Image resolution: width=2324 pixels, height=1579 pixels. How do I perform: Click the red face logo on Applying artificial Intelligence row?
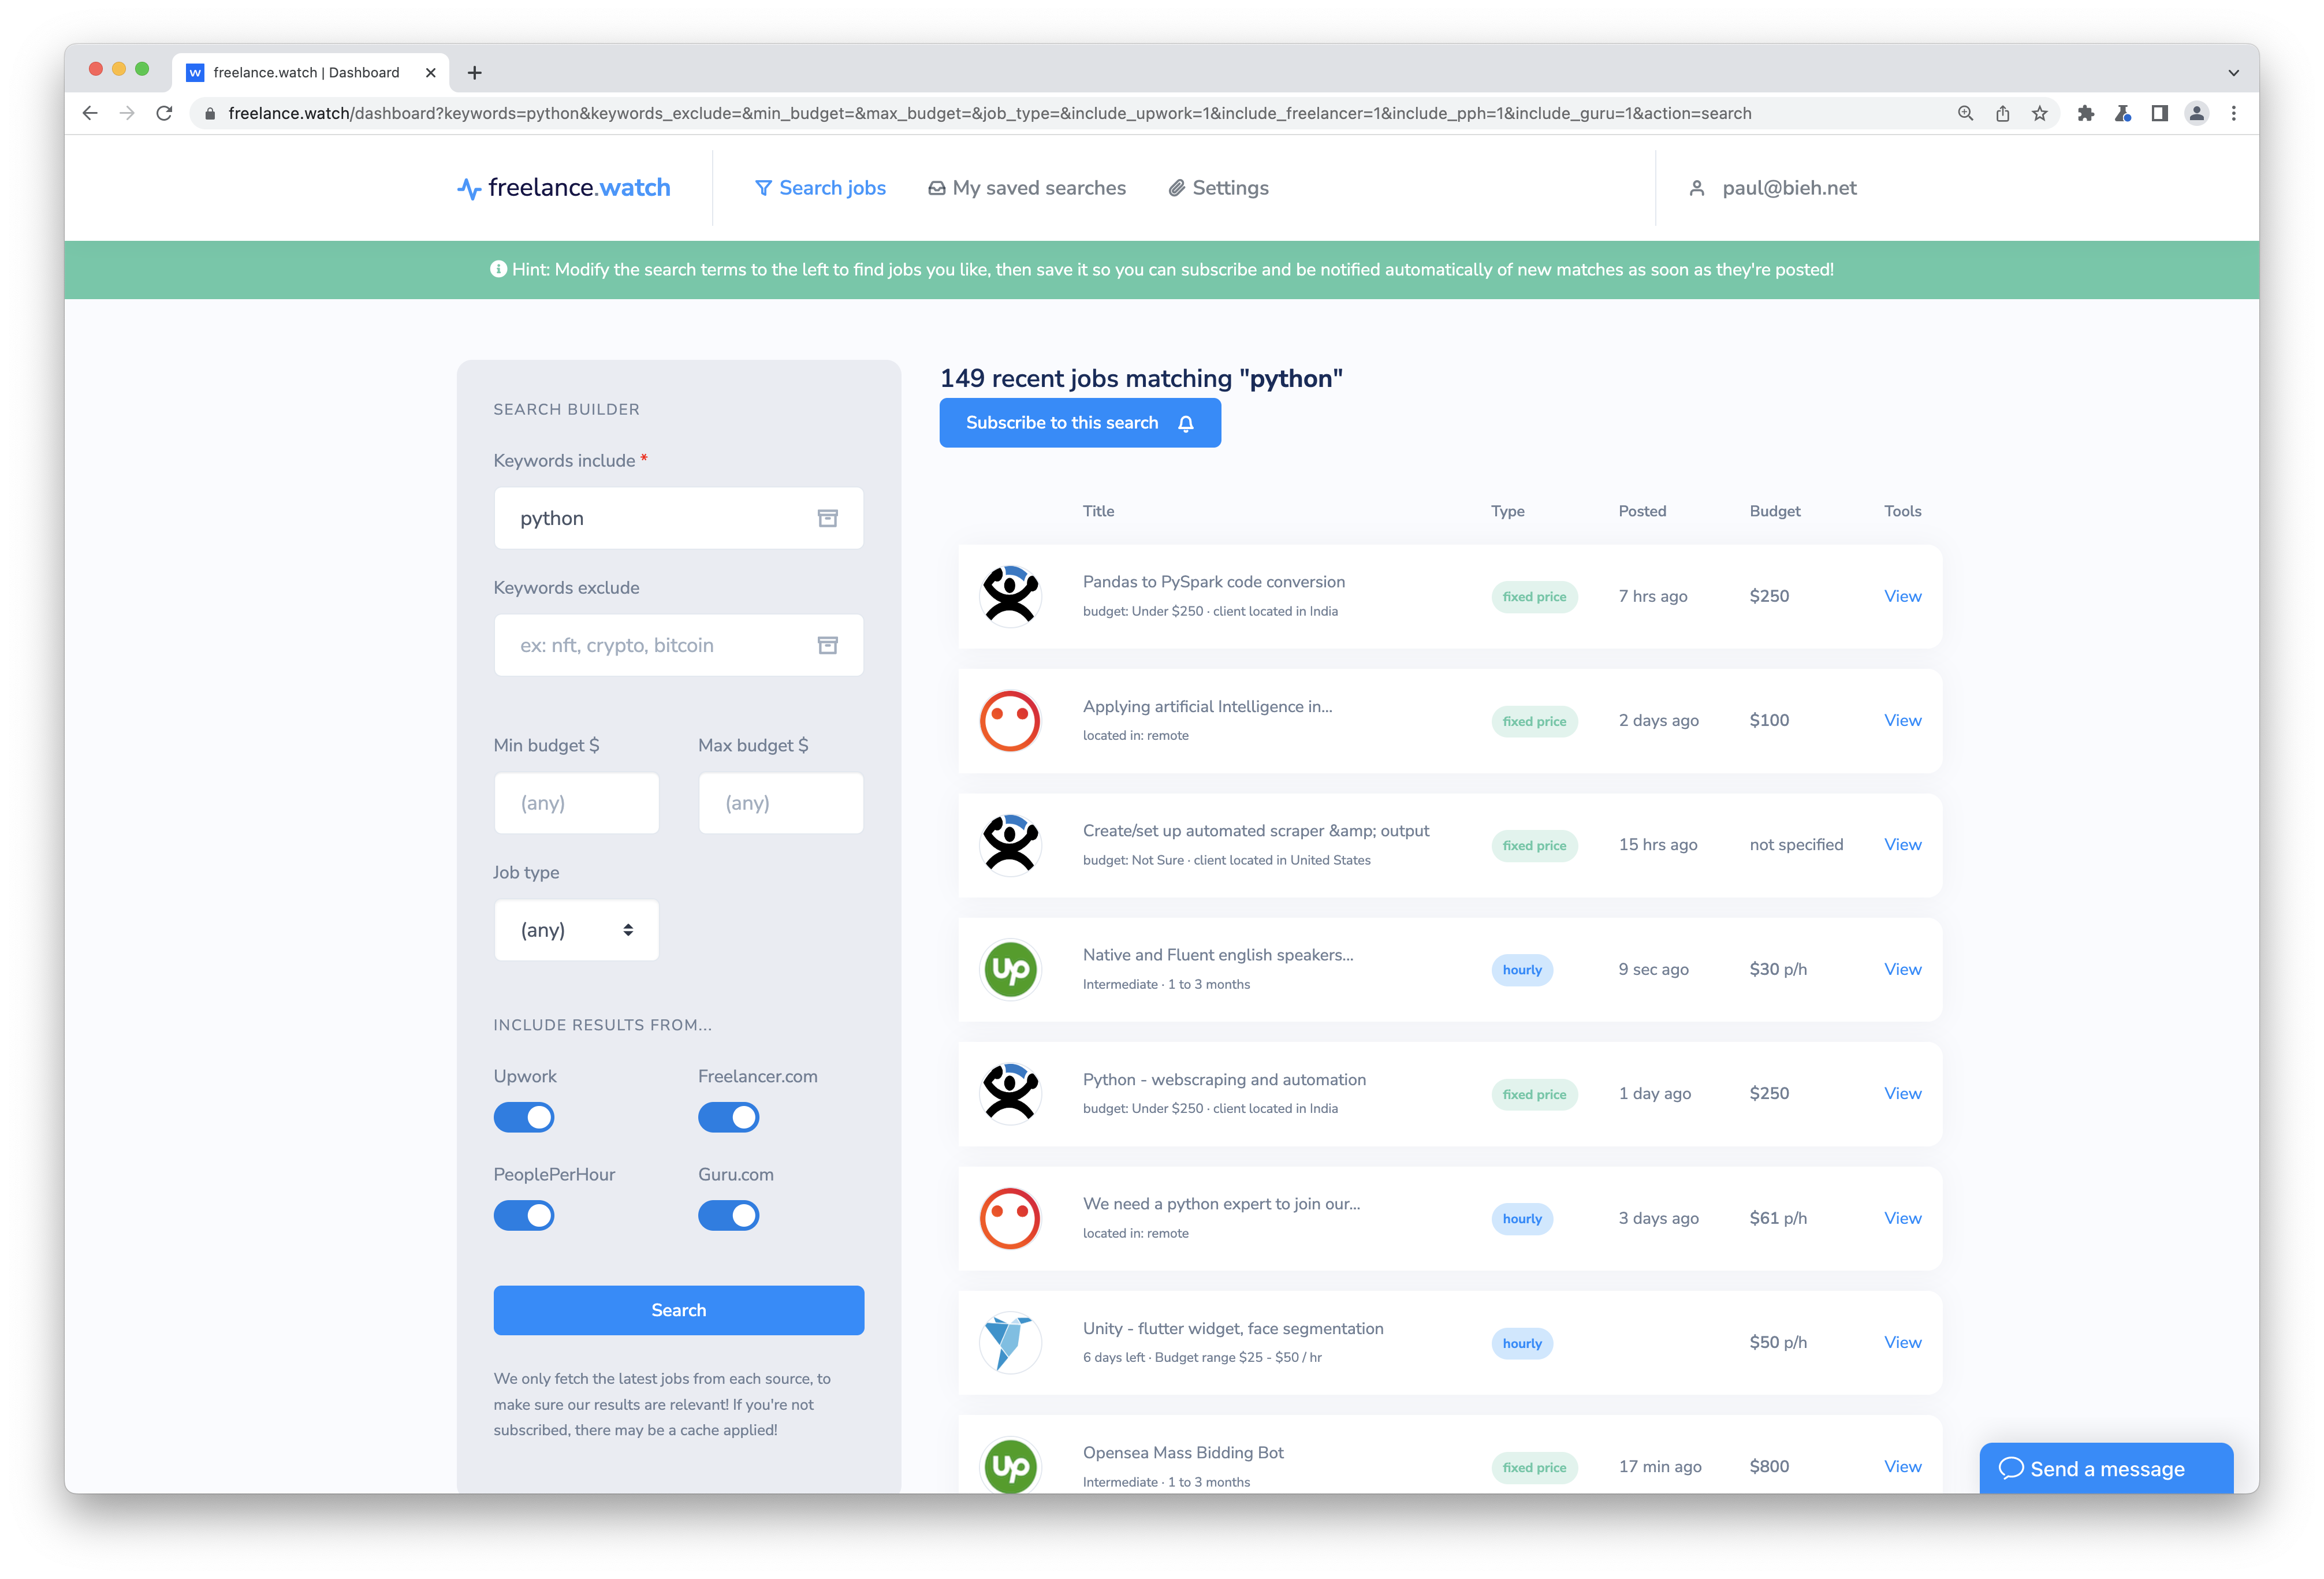click(1010, 720)
